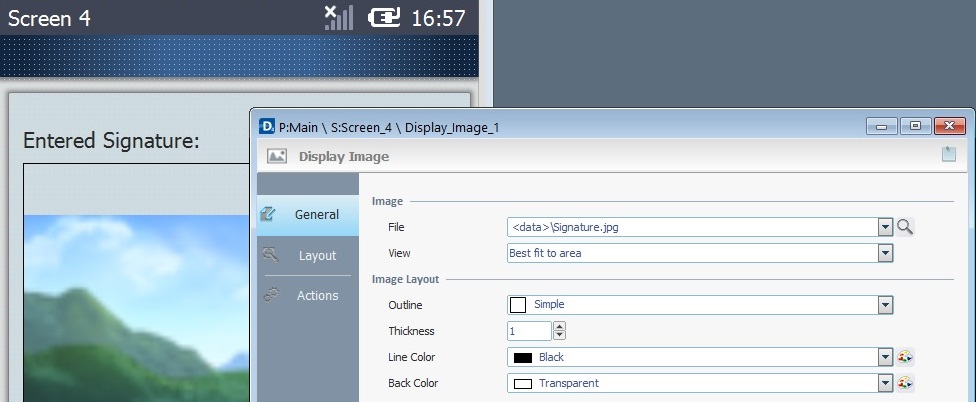The height and width of the screenshot is (402, 977).
Task: Click the 'Screen 4' title text
Action: click(49, 18)
